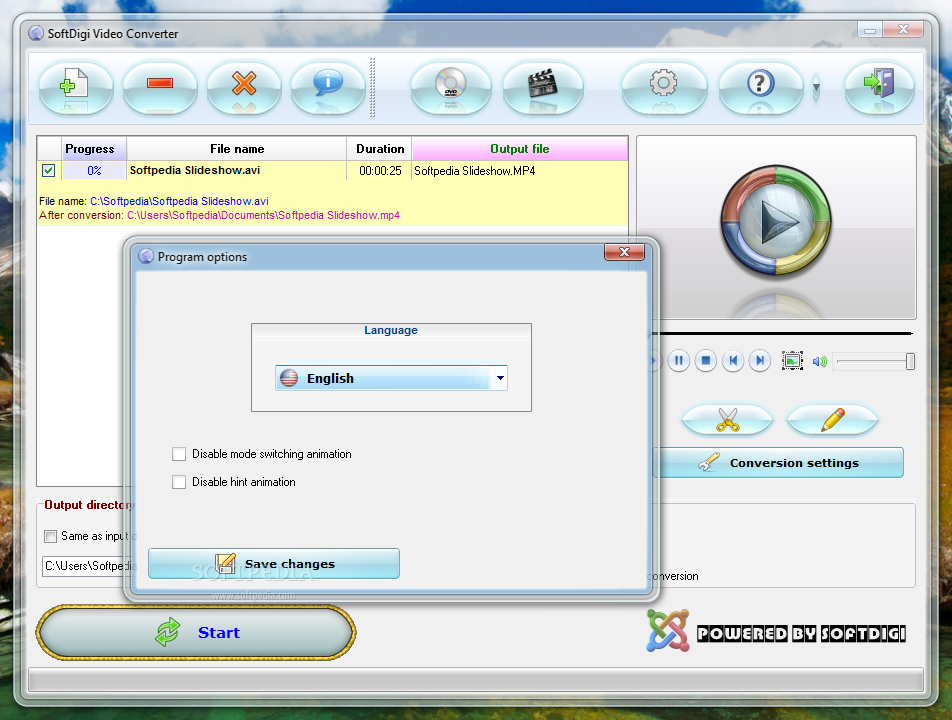The width and height of the screenshot is (952, 720).
Task: Click the Progress column header
Action: click(94, 149)
